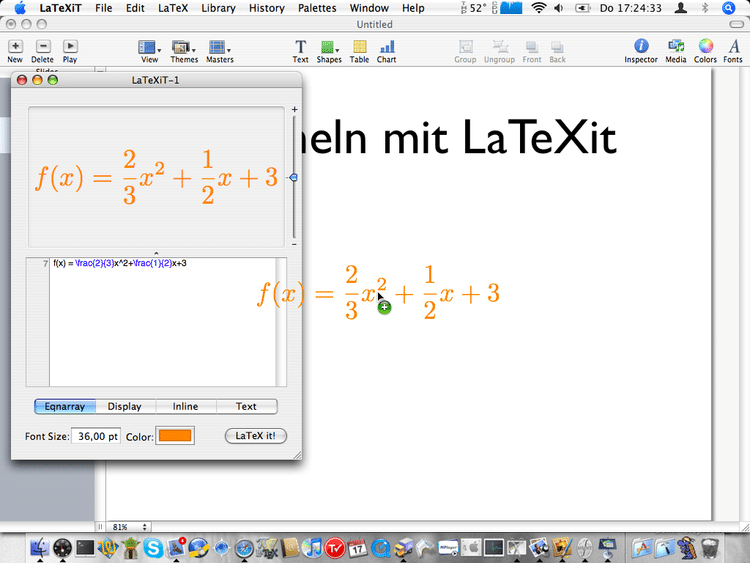Image resolution: width=750 pixels, height=563 pixels.
Task: Switch to Inline mode
Action: point(185,407)
